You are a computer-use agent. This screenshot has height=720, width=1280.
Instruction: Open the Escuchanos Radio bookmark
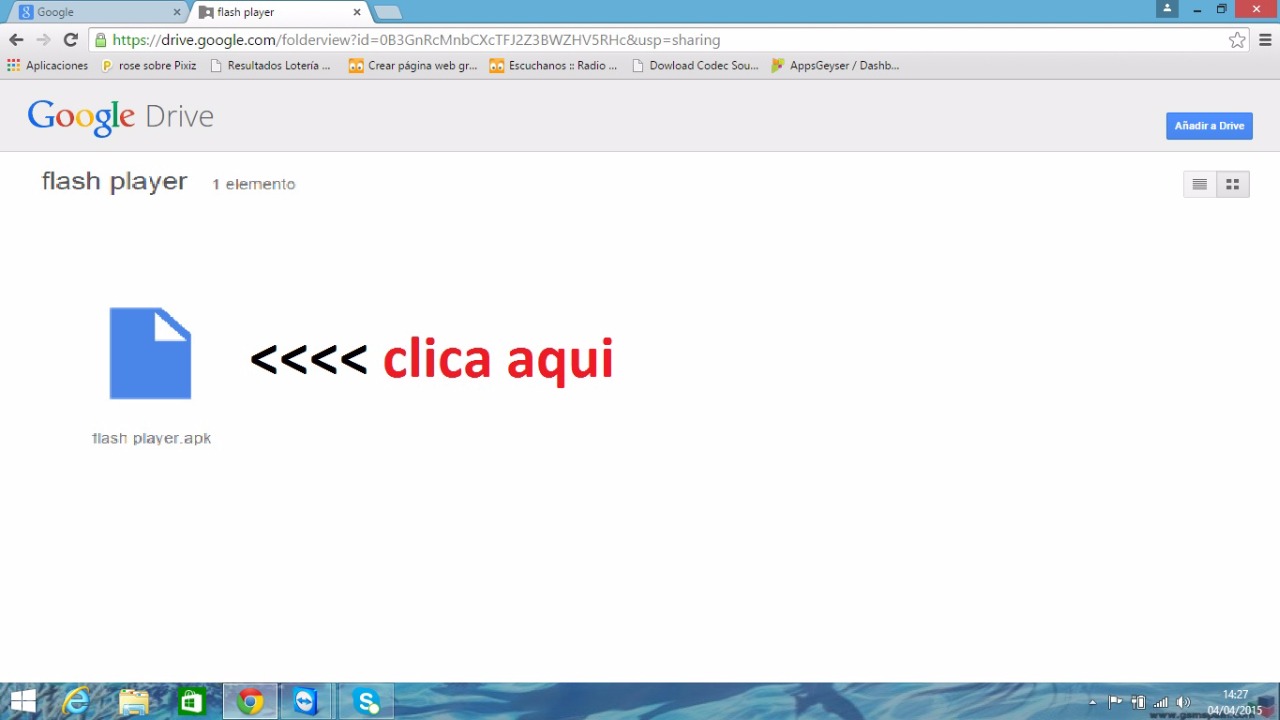click(x=553, y=65)
